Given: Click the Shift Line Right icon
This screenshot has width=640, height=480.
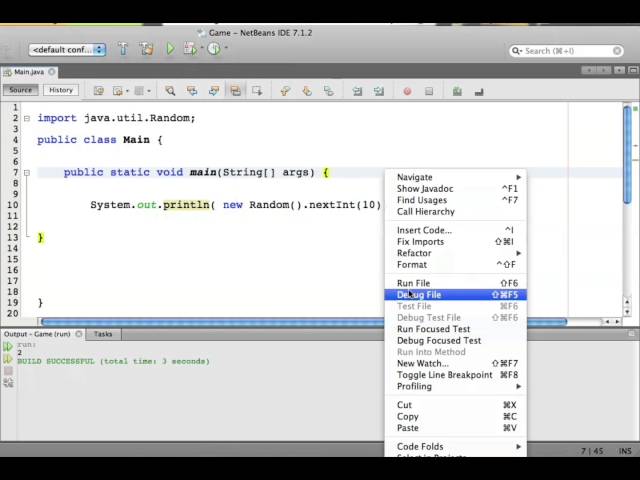Looking at the screenshot, I should point(379,91).
